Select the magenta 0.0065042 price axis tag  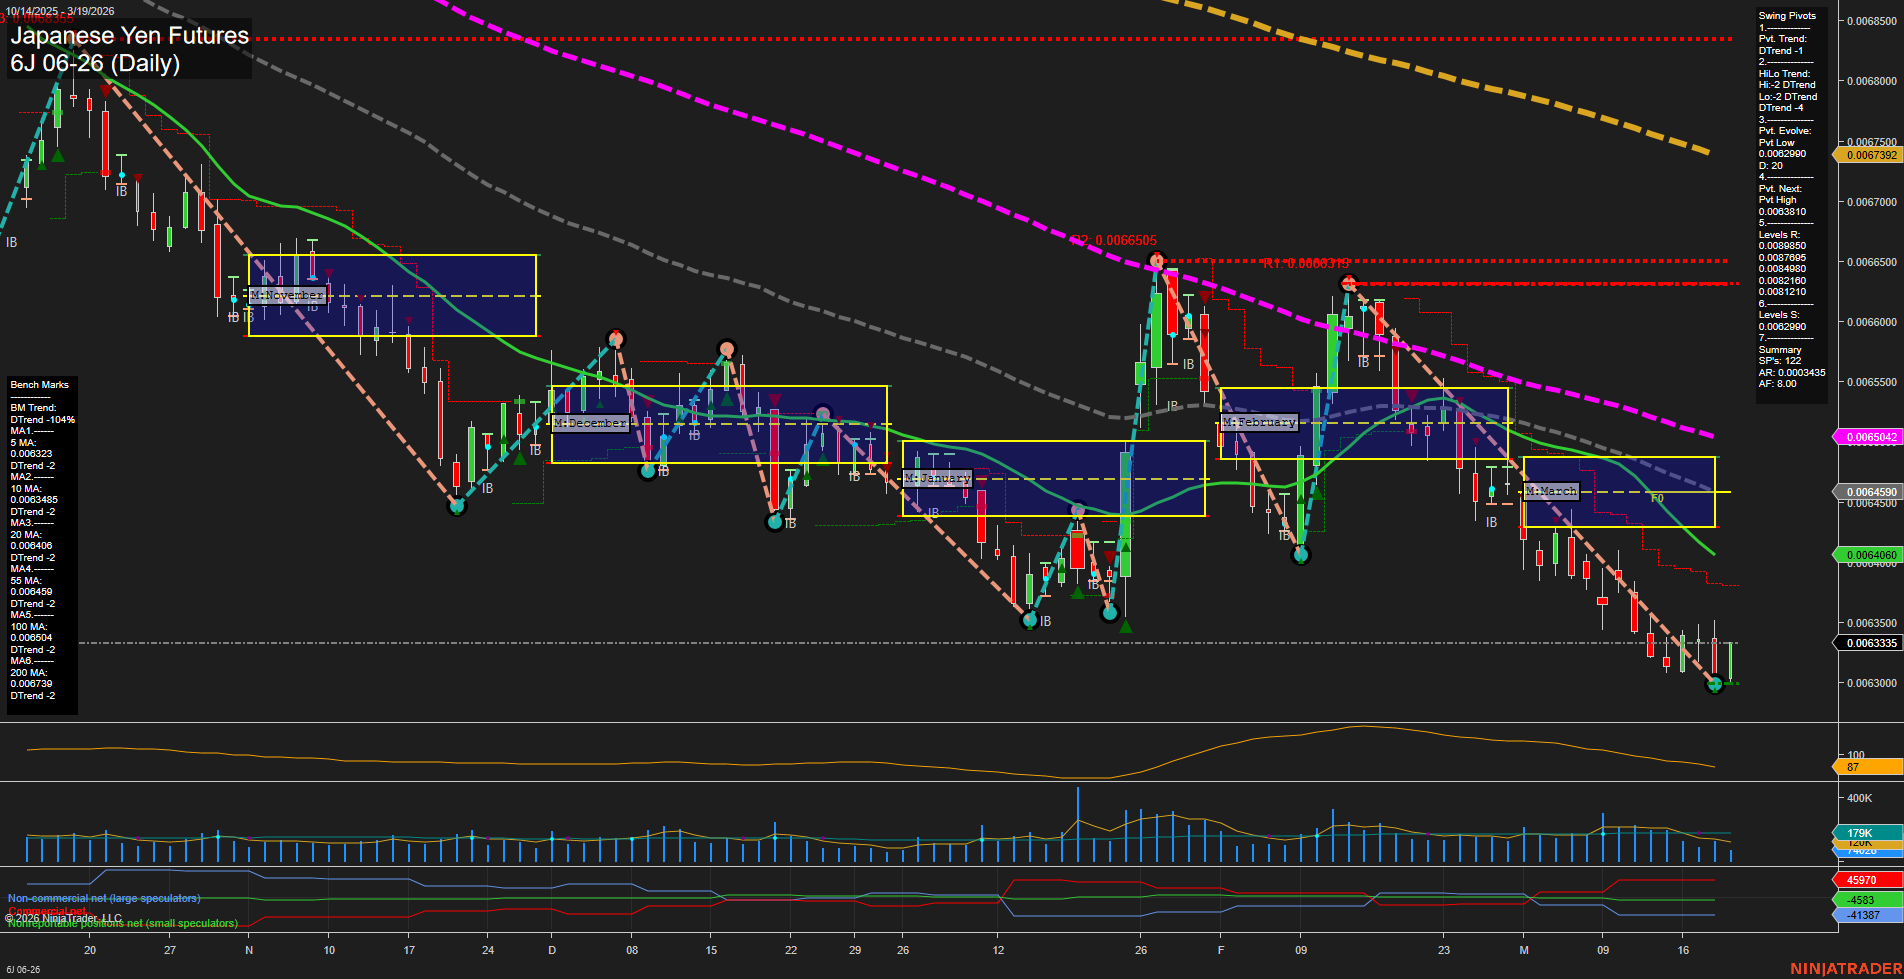tap(1868, 437)
